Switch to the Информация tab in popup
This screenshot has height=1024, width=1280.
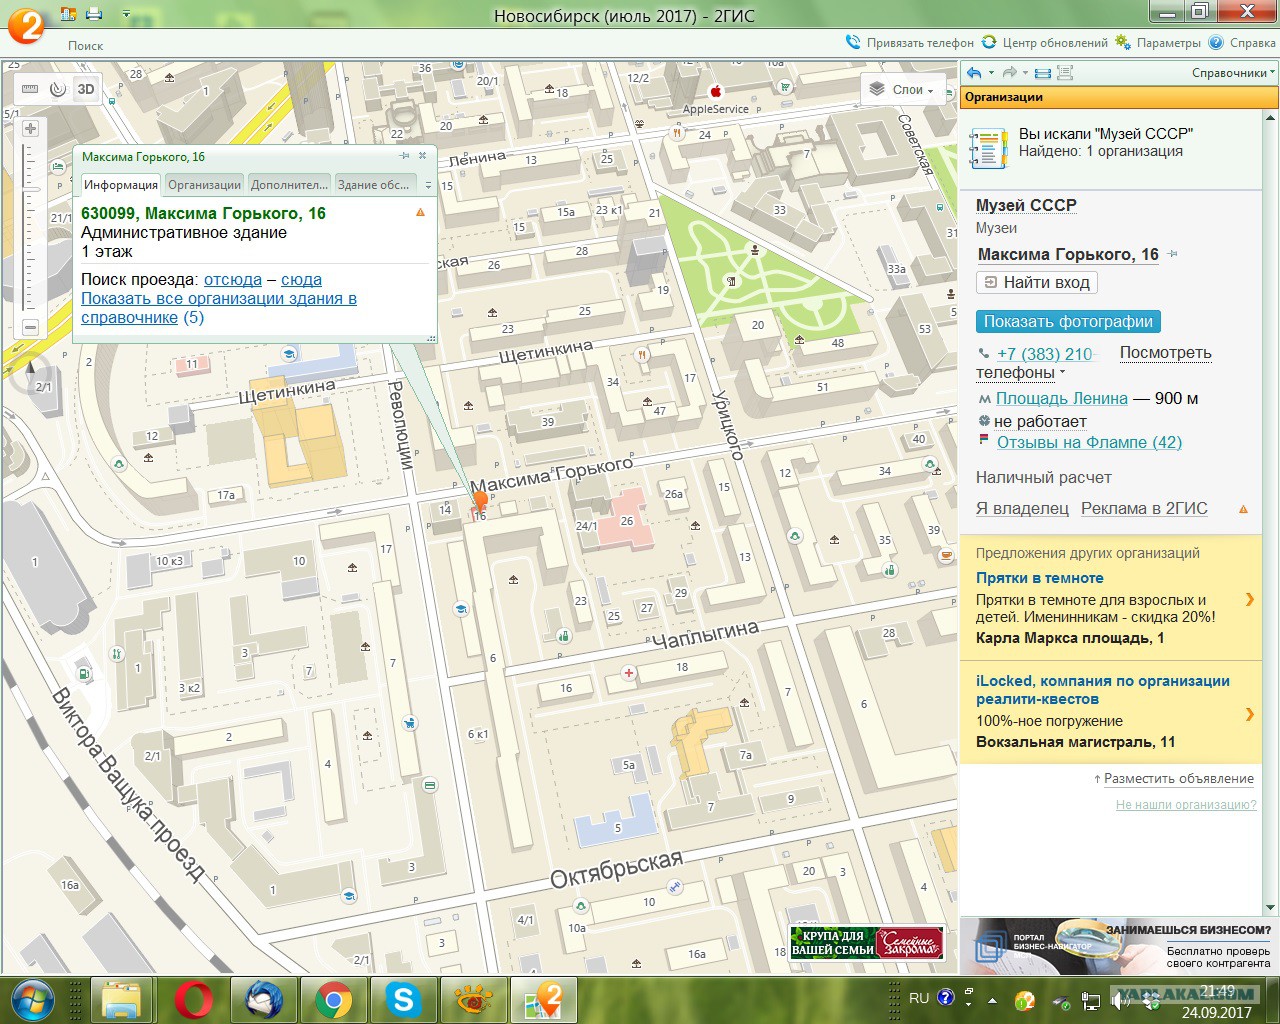point(121,184)
